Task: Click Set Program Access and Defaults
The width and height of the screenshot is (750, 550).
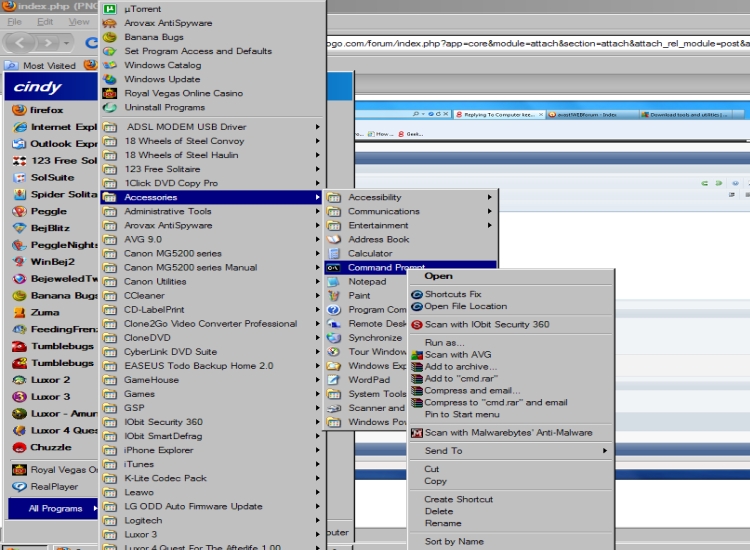Action: [x=198, y=51]
